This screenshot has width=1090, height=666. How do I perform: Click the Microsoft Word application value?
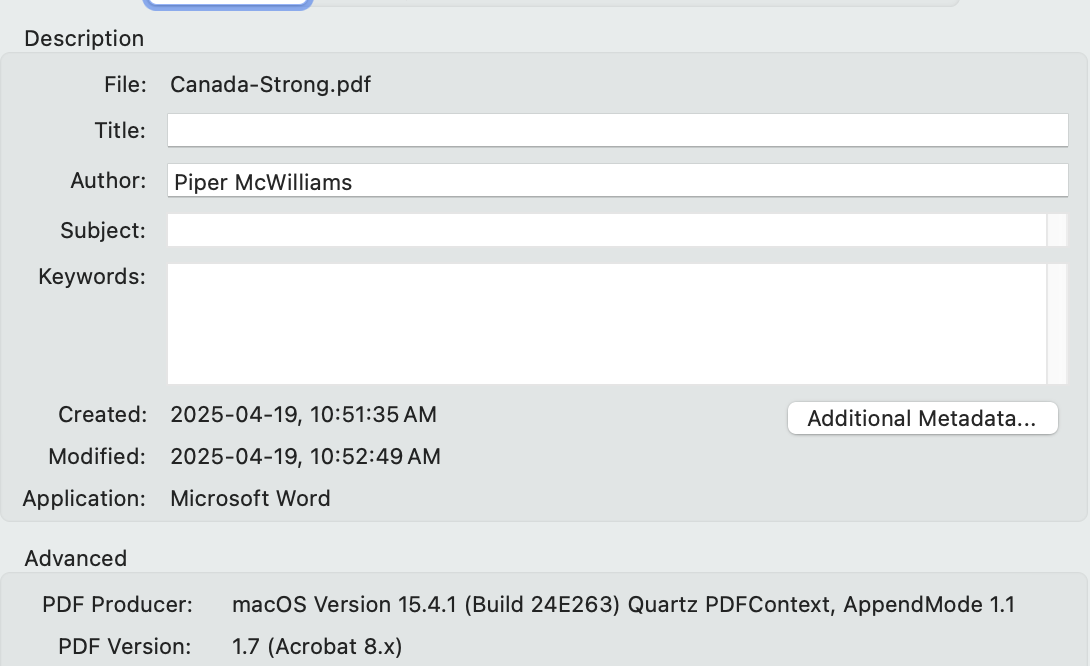[x=250, y=498]
